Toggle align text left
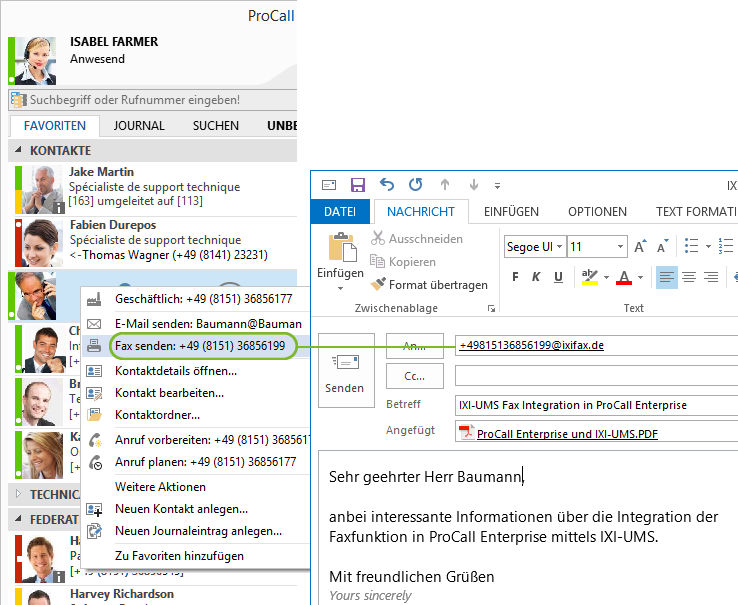Image resolution: width=738 pixels, height=605 pixels. point(667,277)
